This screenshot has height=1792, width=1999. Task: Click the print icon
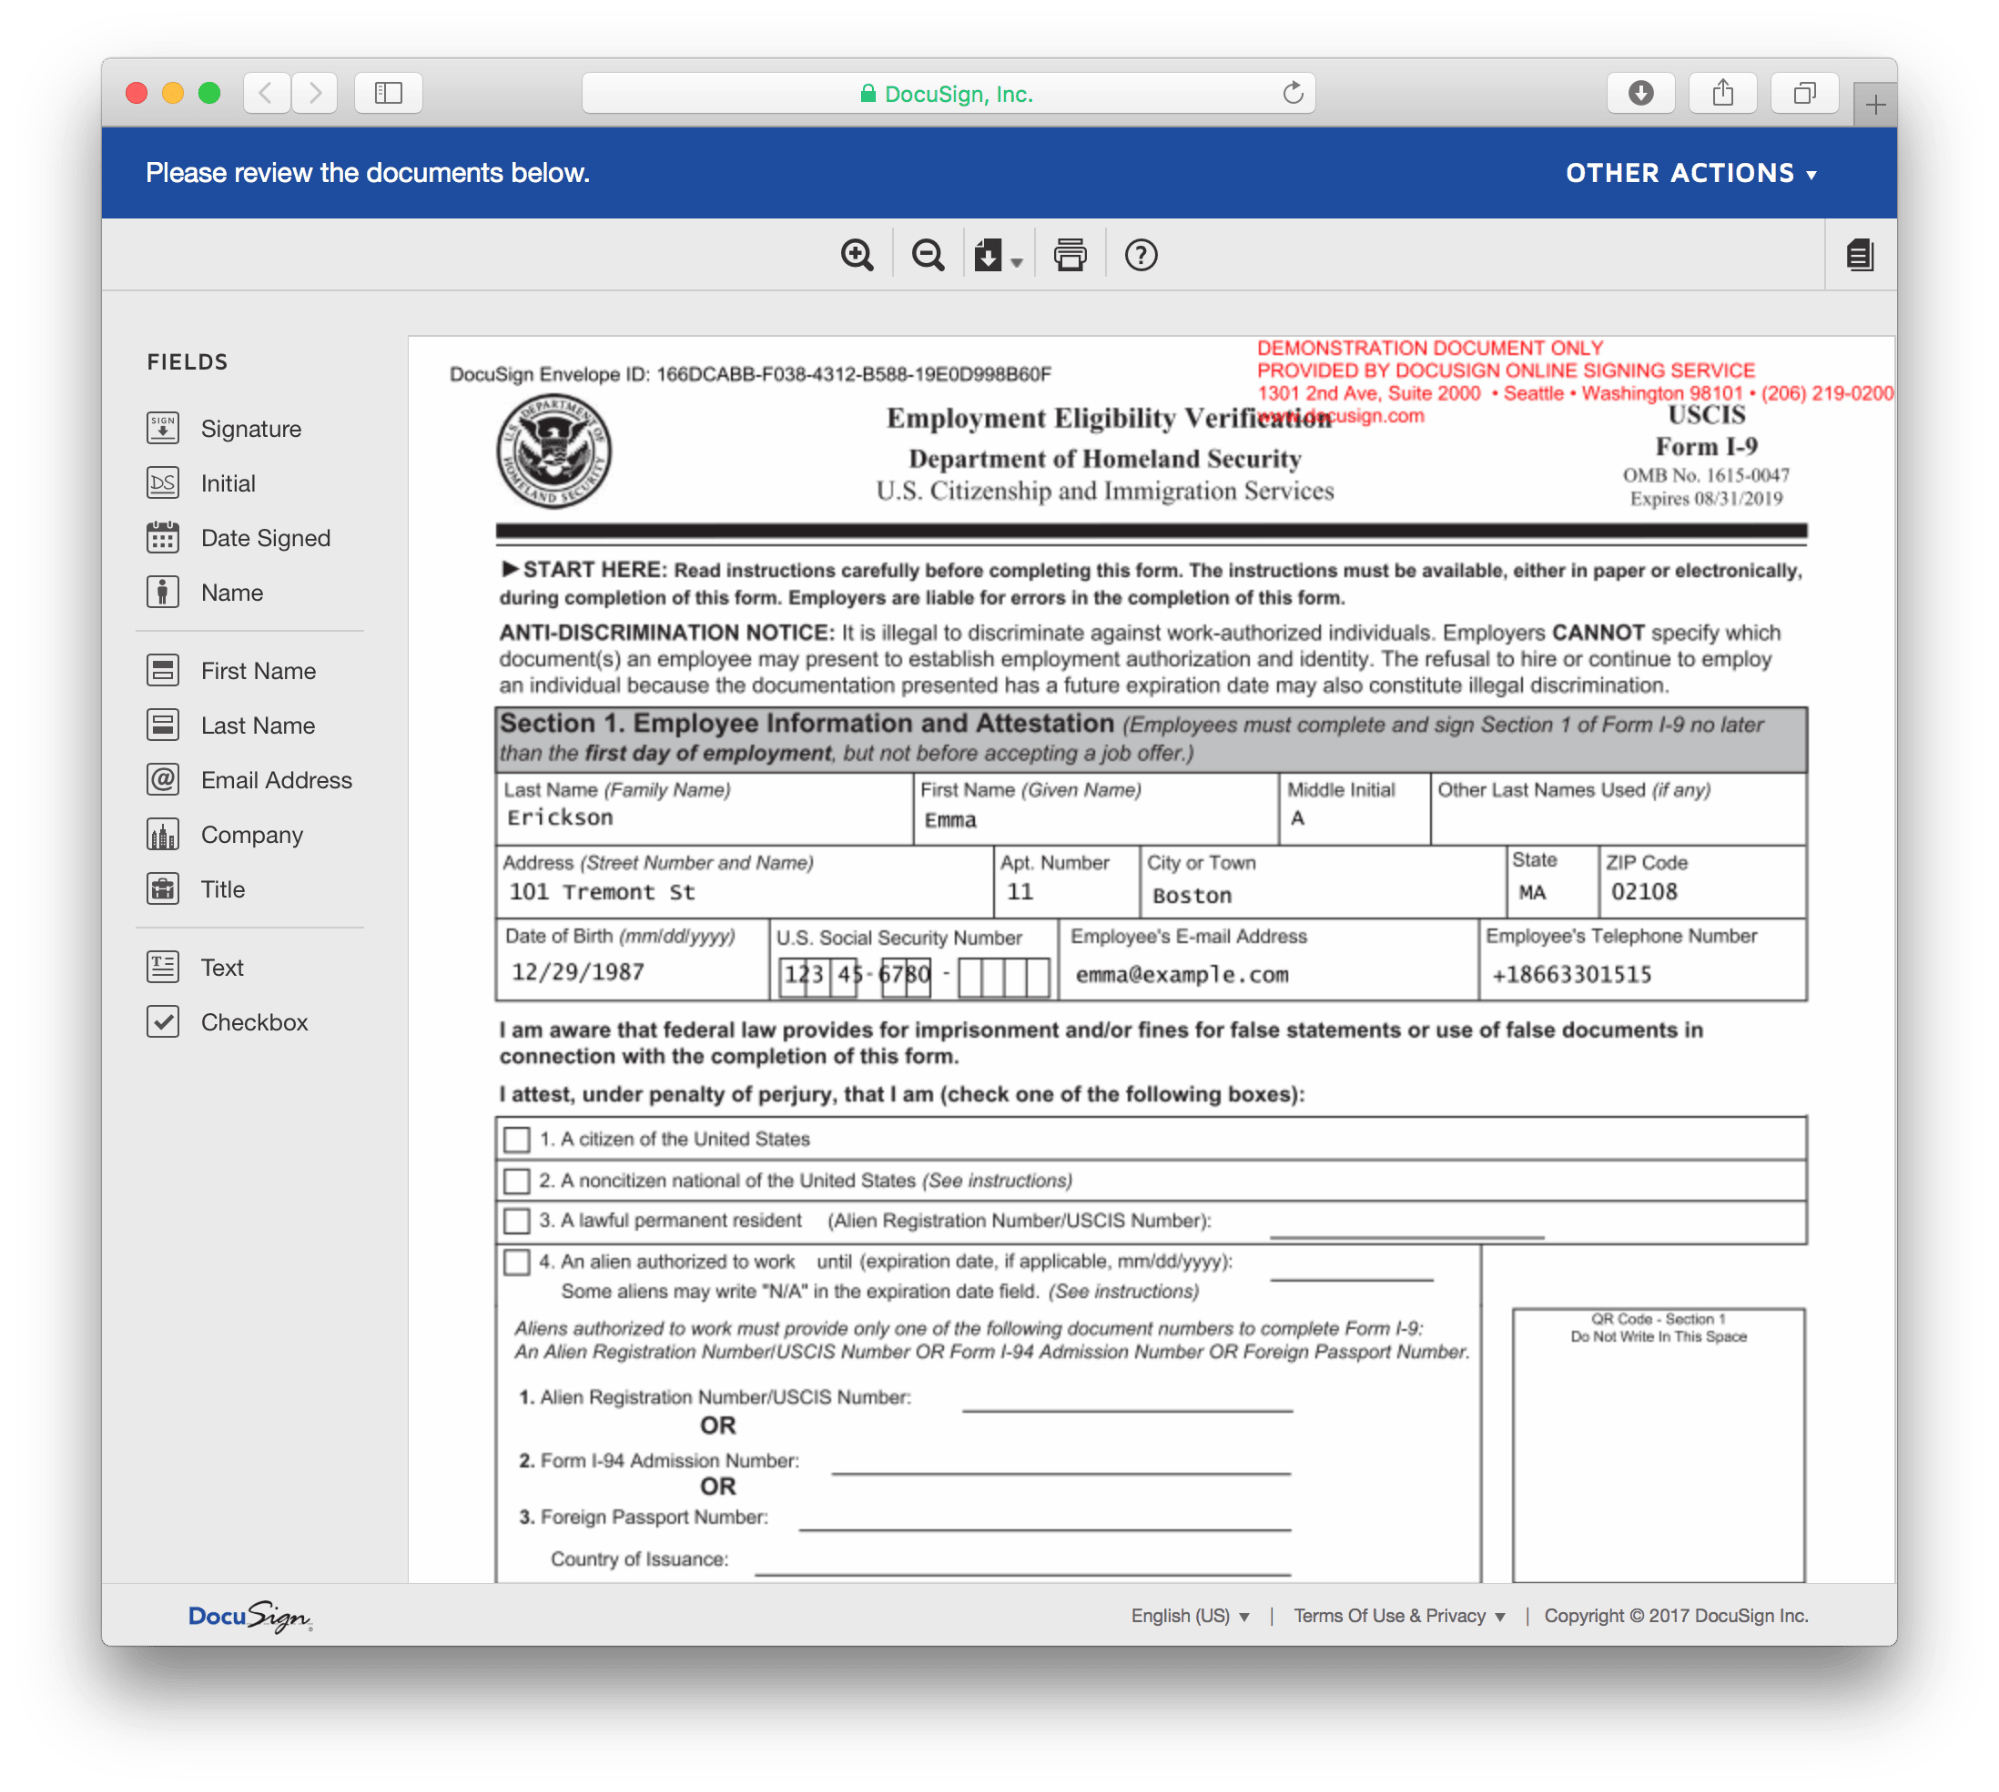click(1070, 255)
